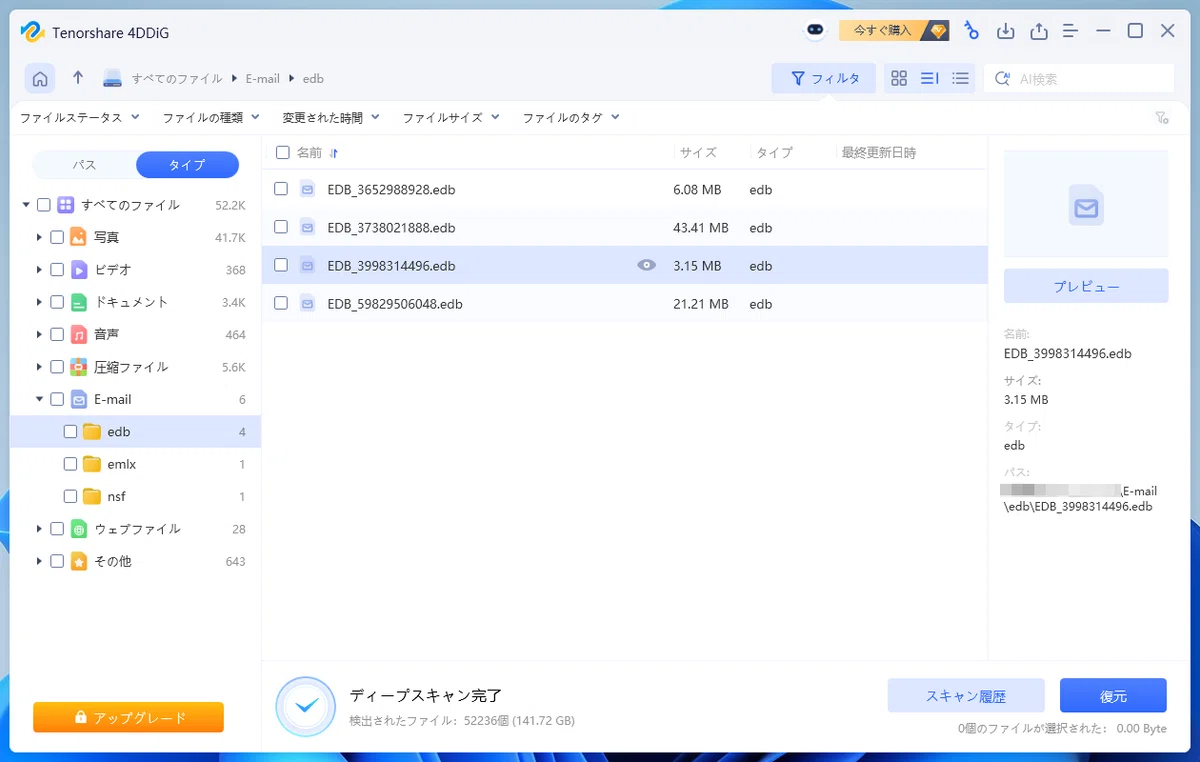Click the AI検索 search field

click(1079, 78)
